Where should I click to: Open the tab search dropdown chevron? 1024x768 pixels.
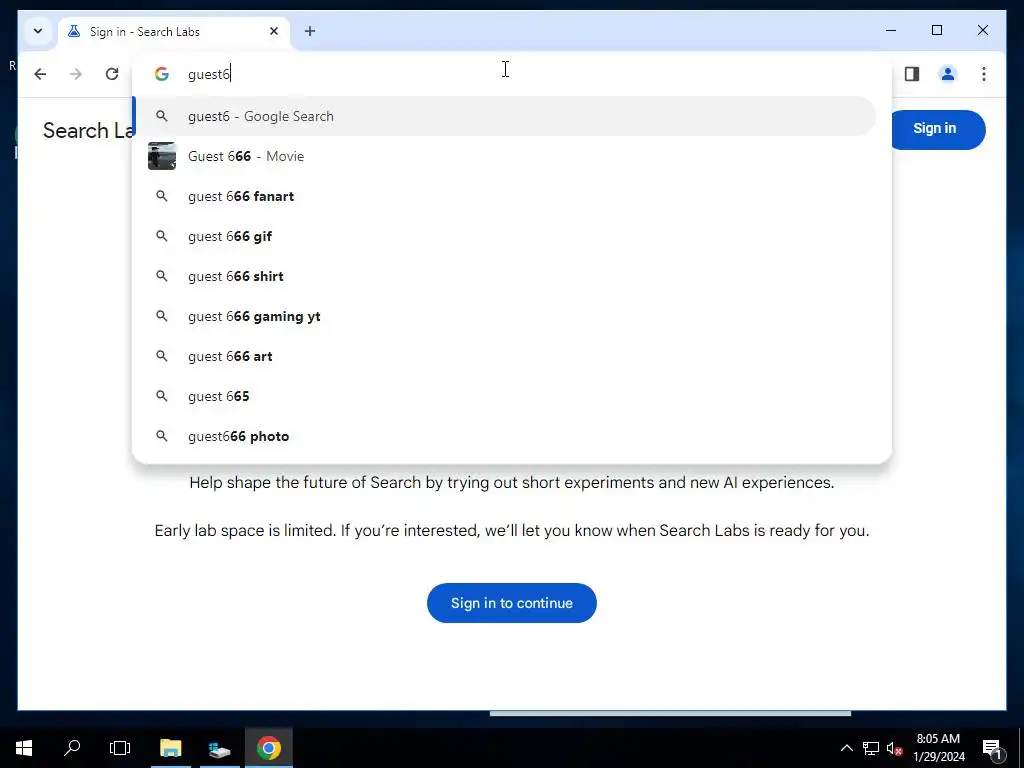pyautogui.click(x=38, y=31)
